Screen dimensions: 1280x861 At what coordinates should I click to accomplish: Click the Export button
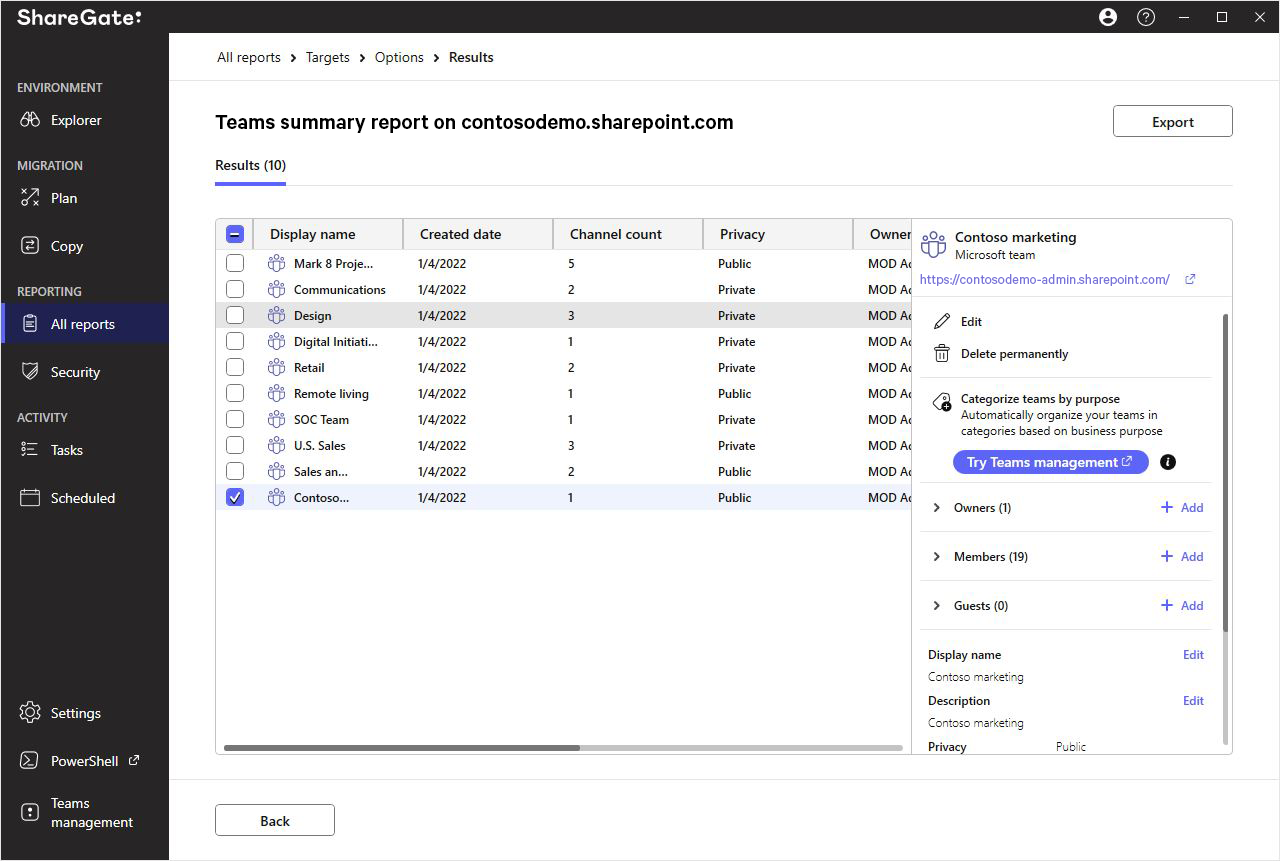(1172, 122)
